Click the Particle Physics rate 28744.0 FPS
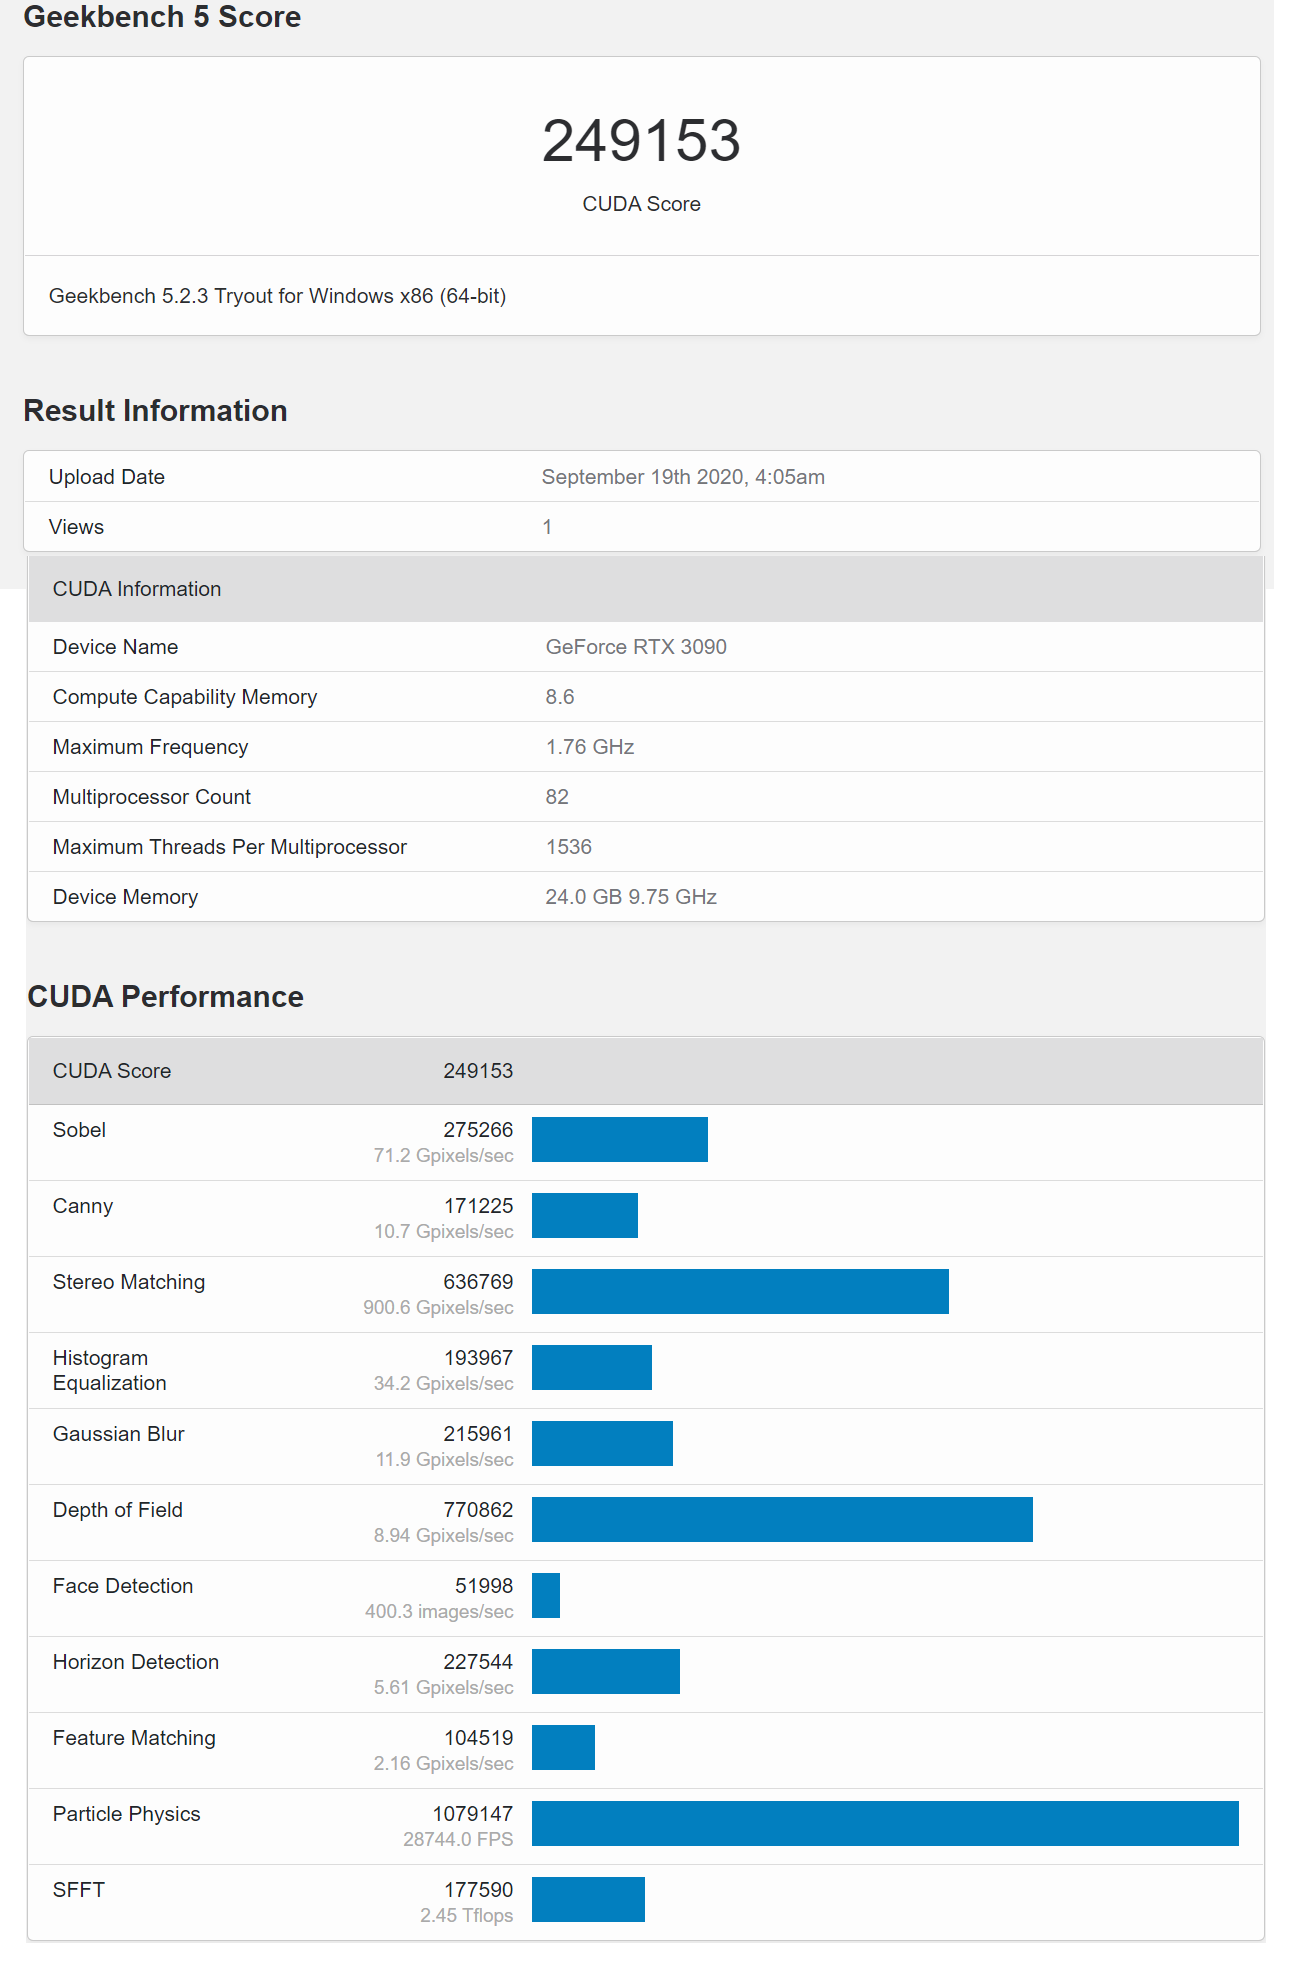The width and height of the screenshot is (1290, 1984). coord(458,1840)
